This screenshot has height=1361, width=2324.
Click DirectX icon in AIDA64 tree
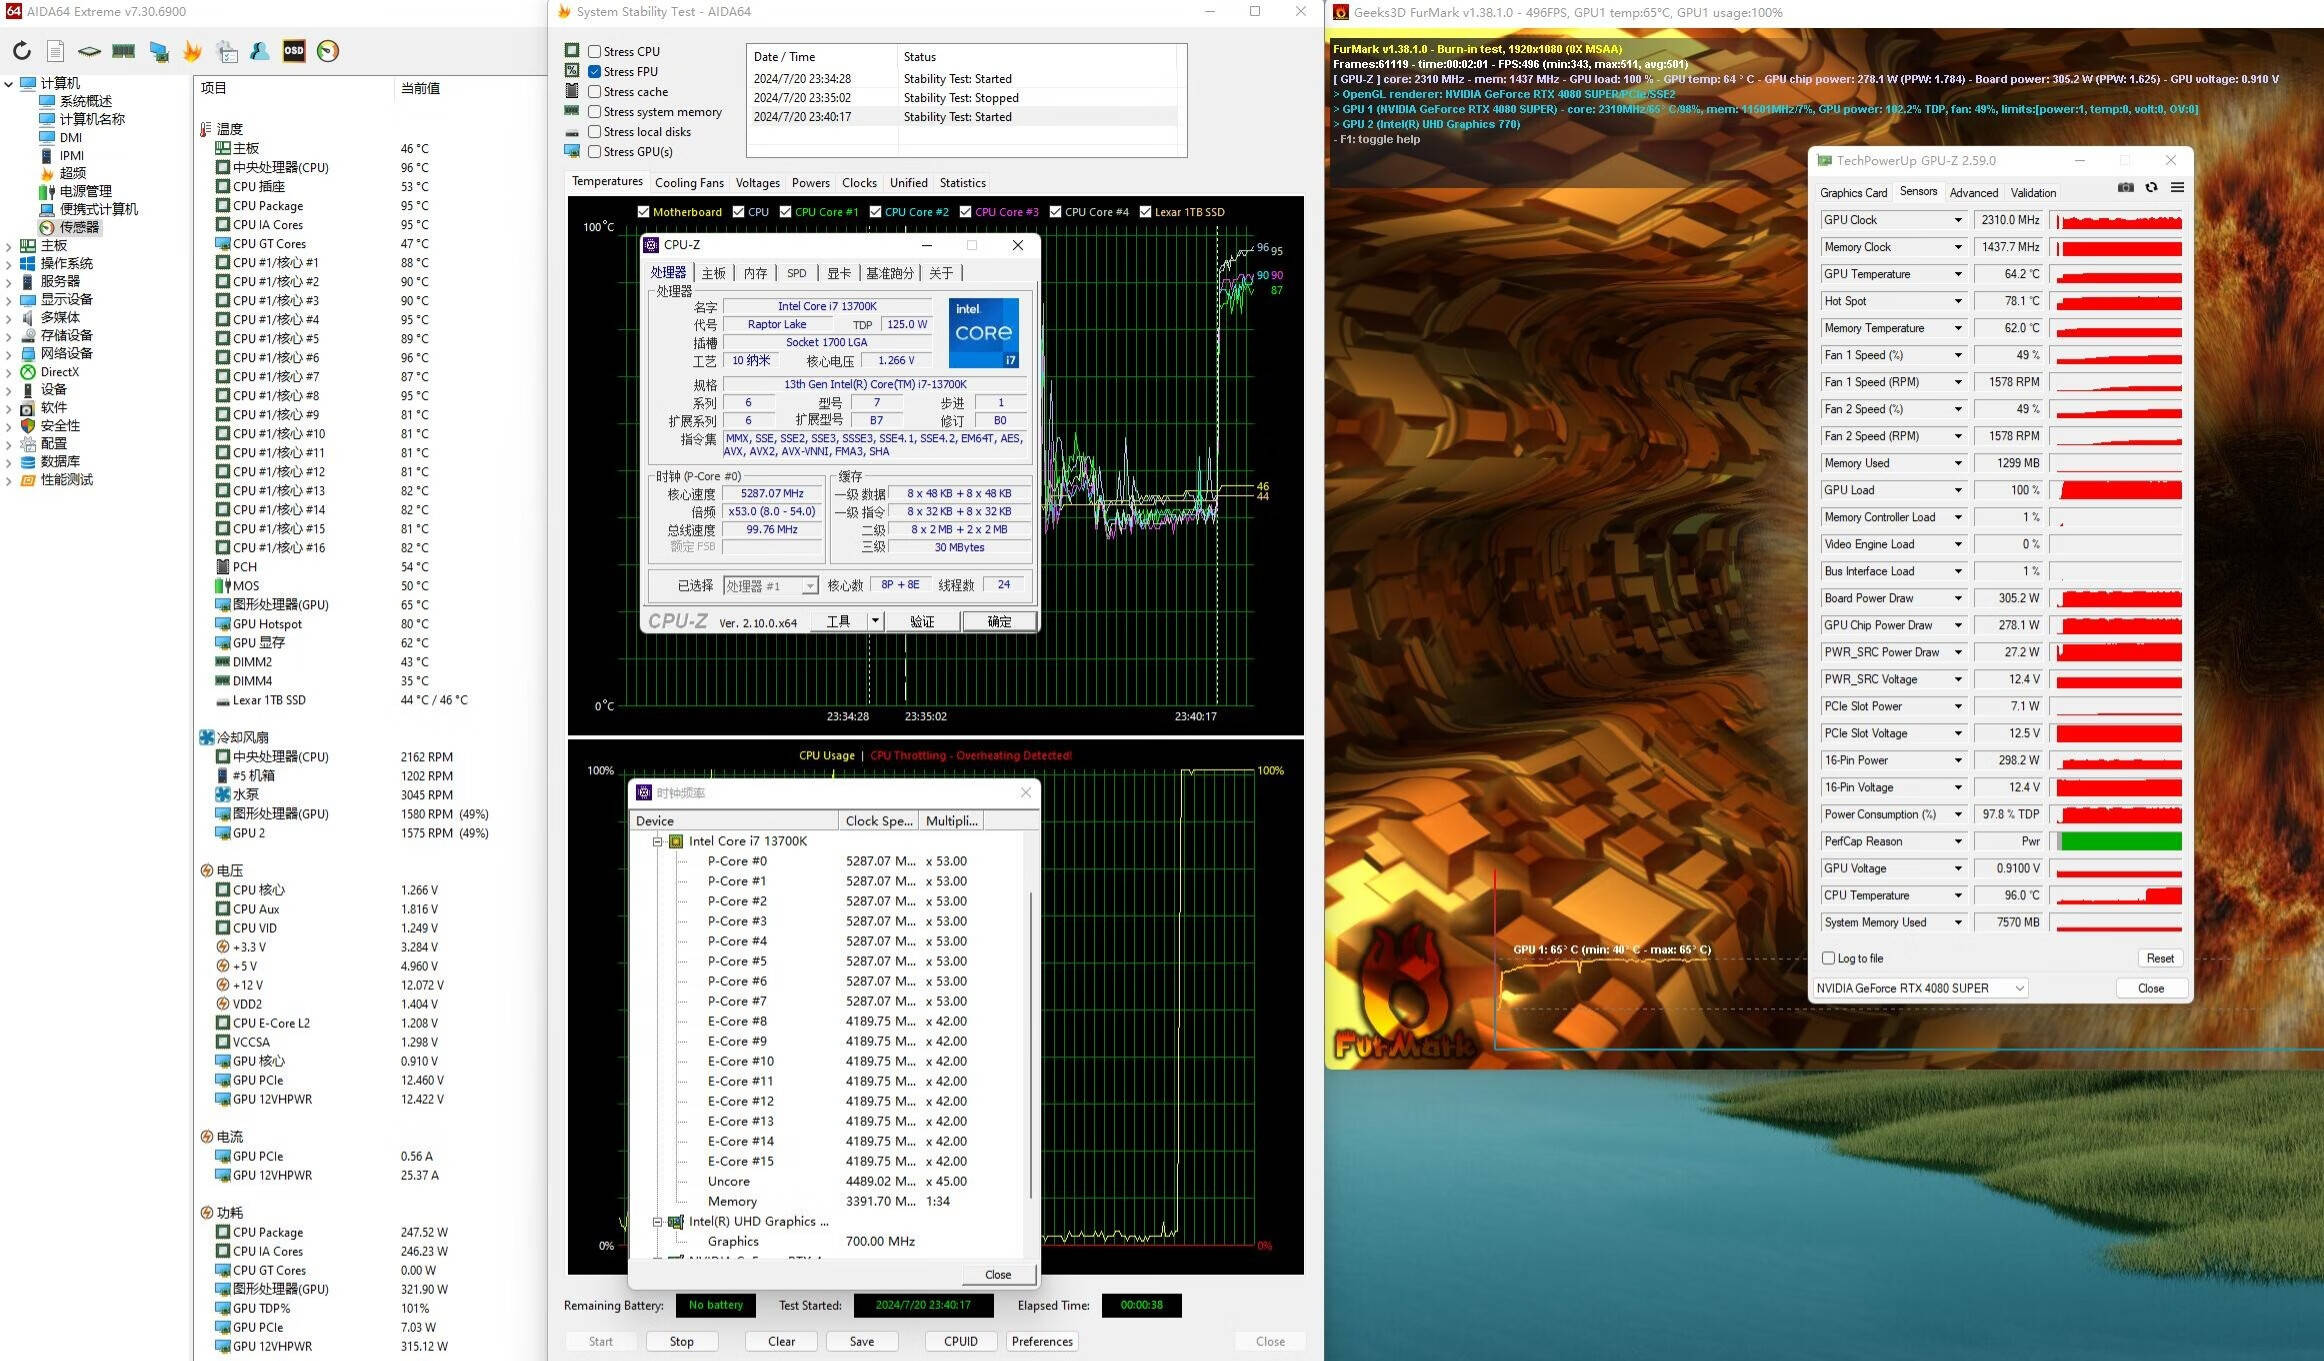click(x=28, y=371)
